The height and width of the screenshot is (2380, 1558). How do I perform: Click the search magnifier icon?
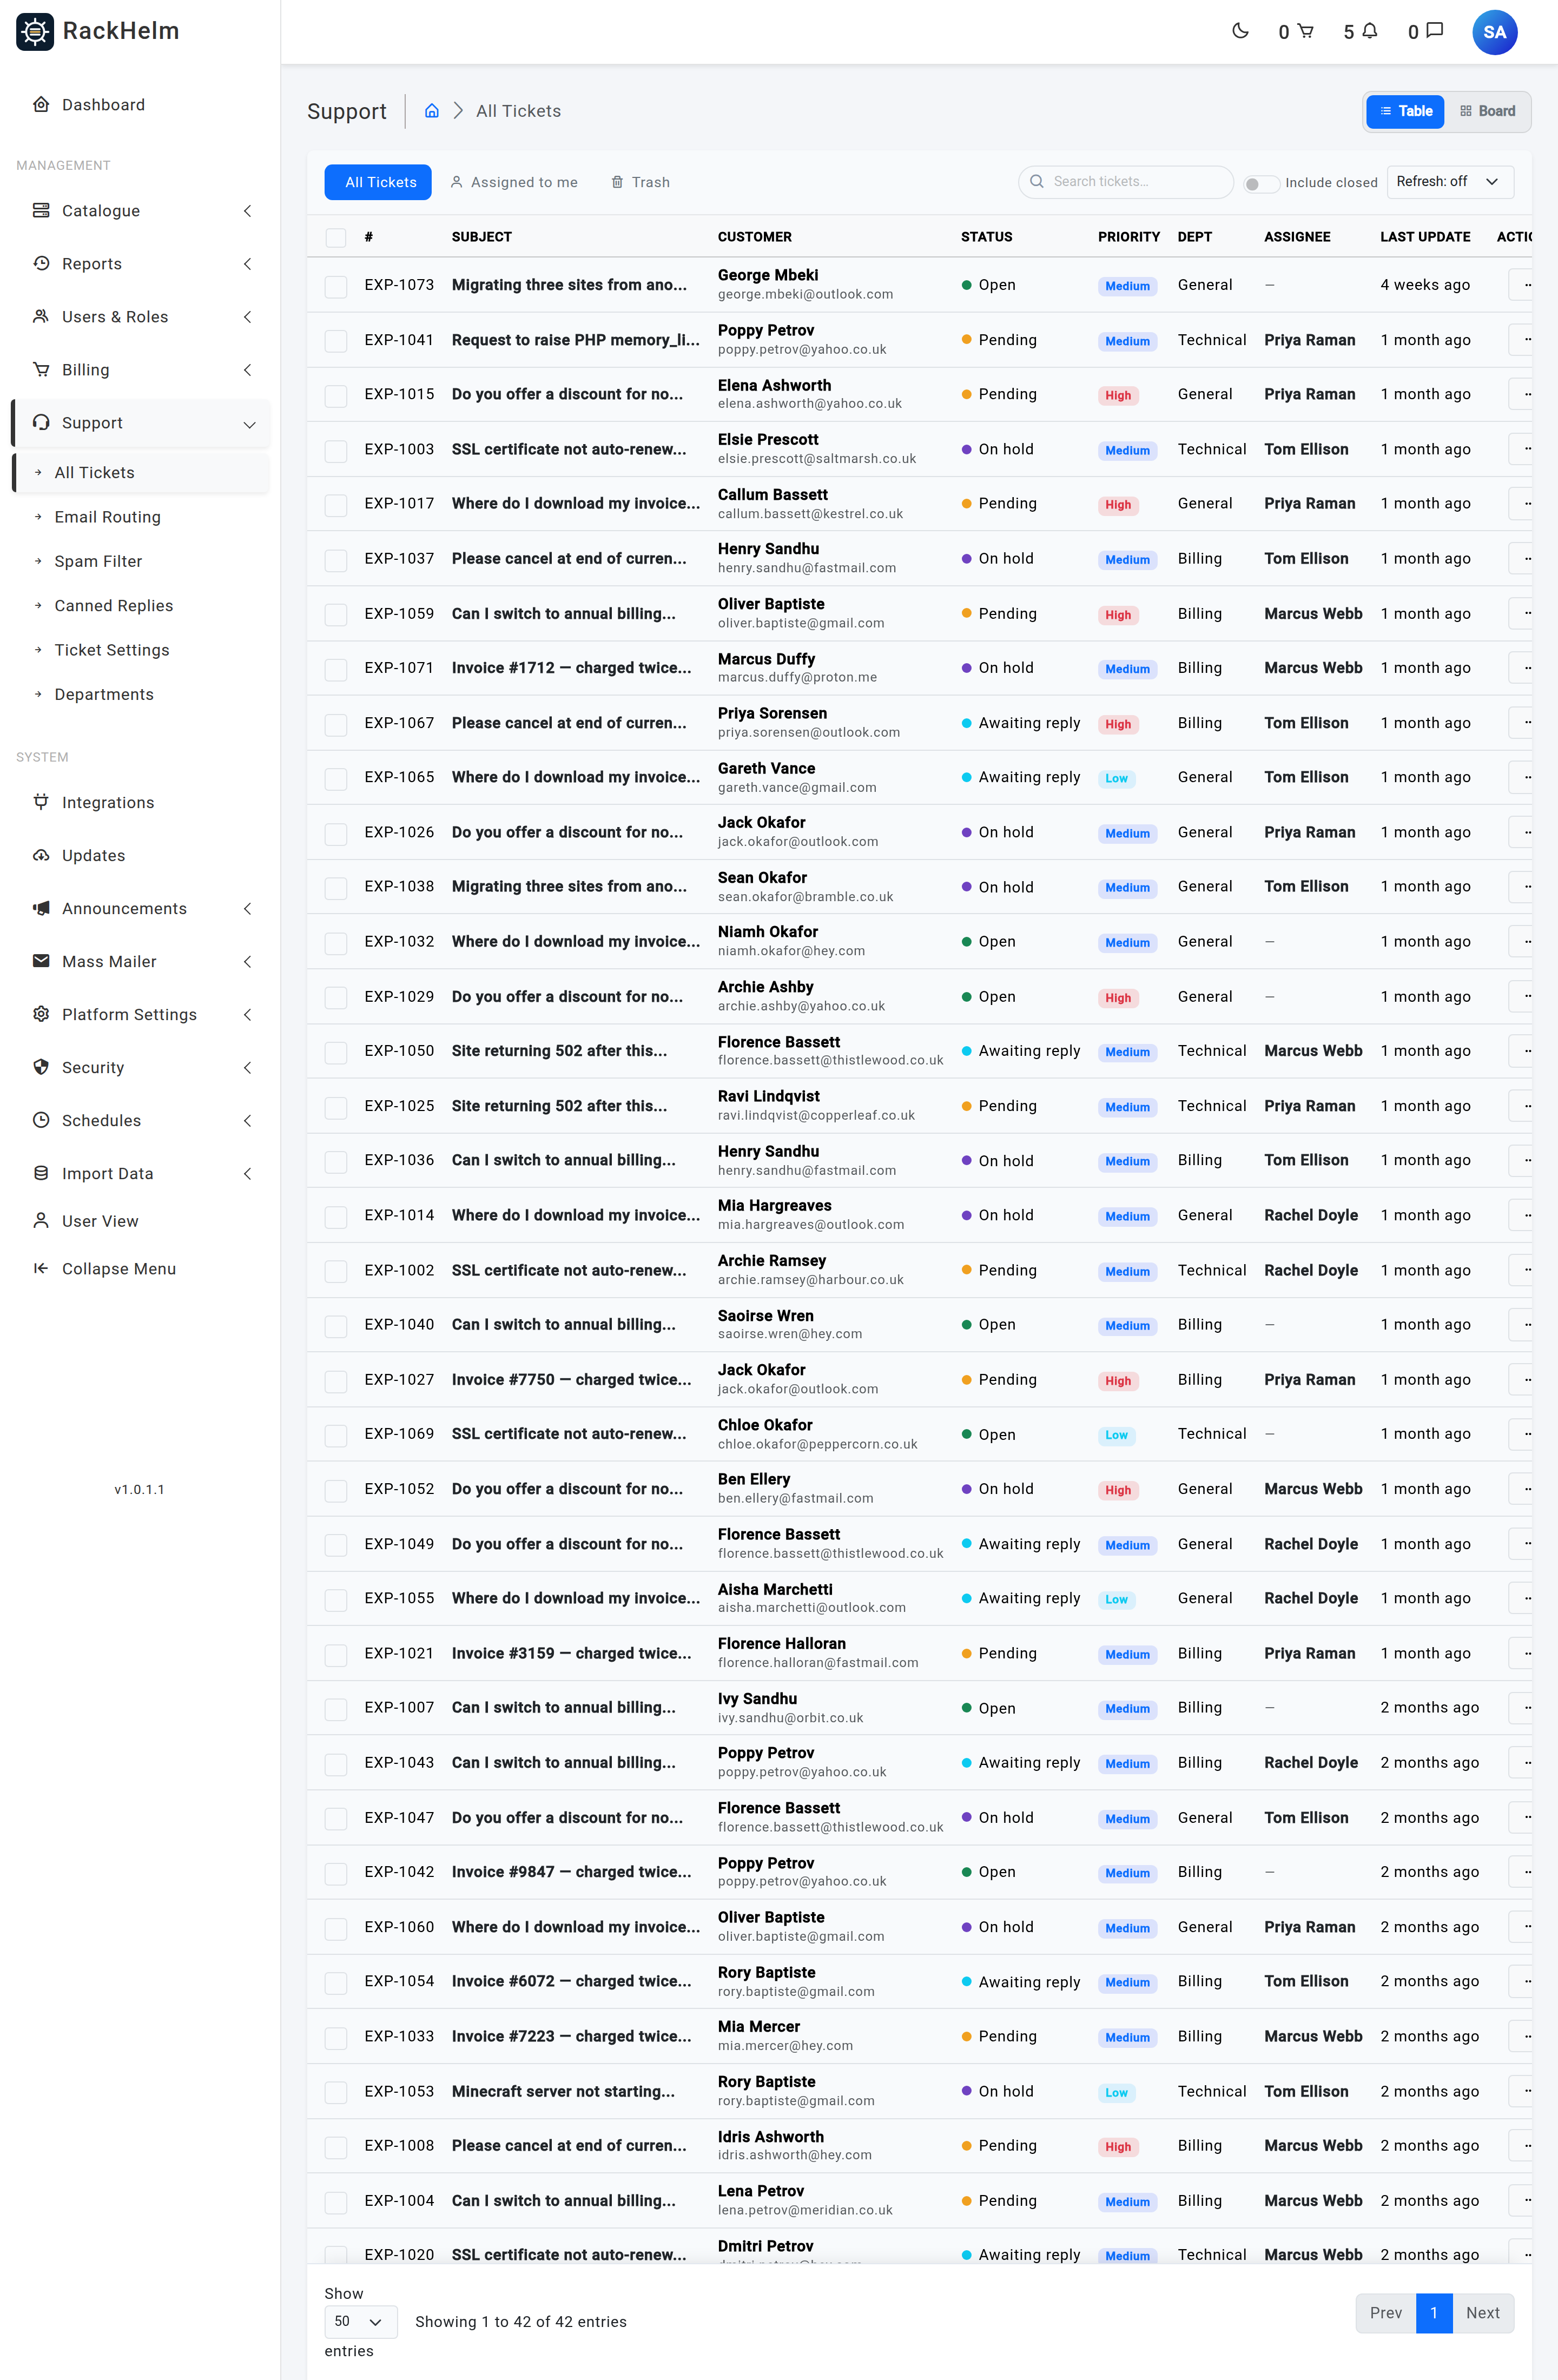pos(1037,181)
